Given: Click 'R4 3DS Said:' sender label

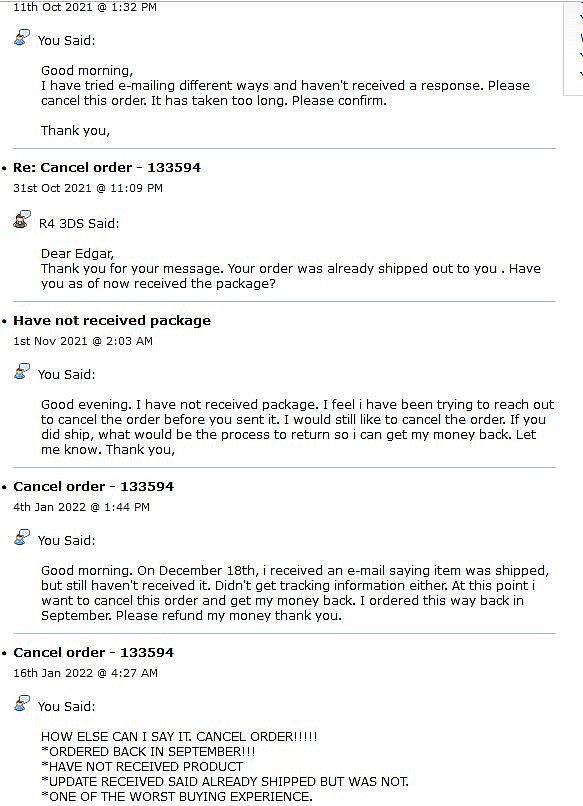Looking at the screenshot, I should click(79, 224).
